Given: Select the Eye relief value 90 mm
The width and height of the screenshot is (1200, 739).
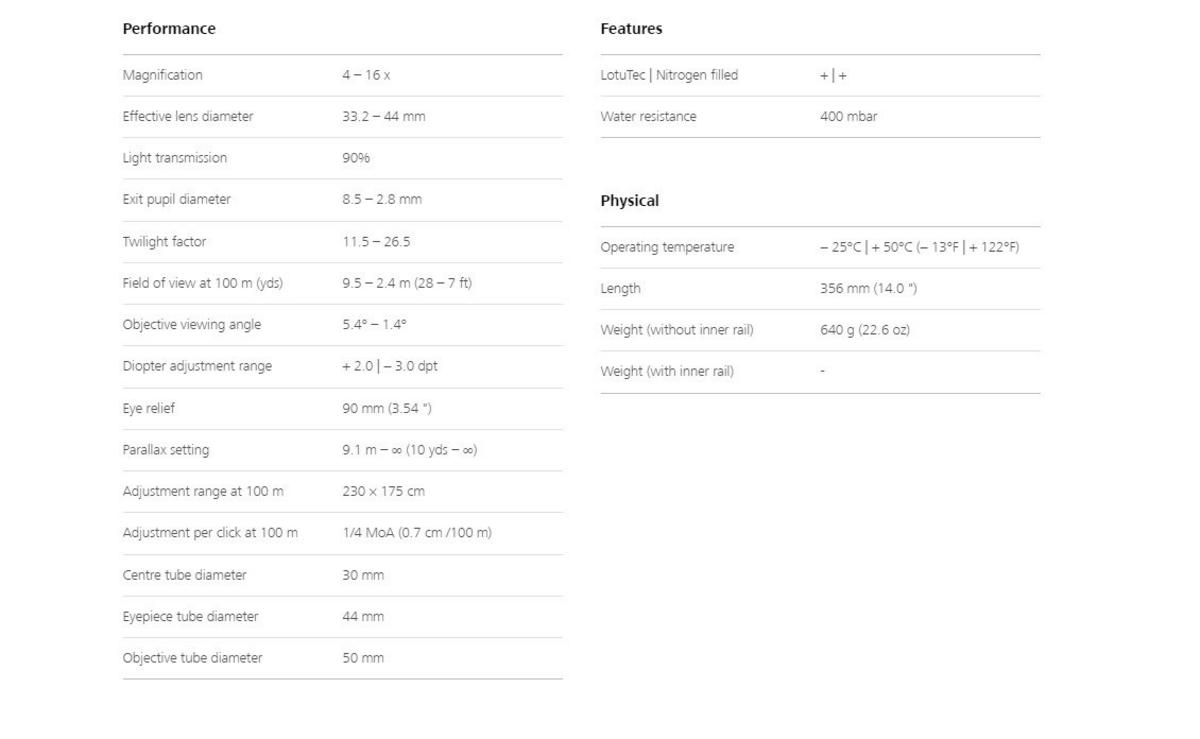Looking at the screenshot, I should (387, 408).
